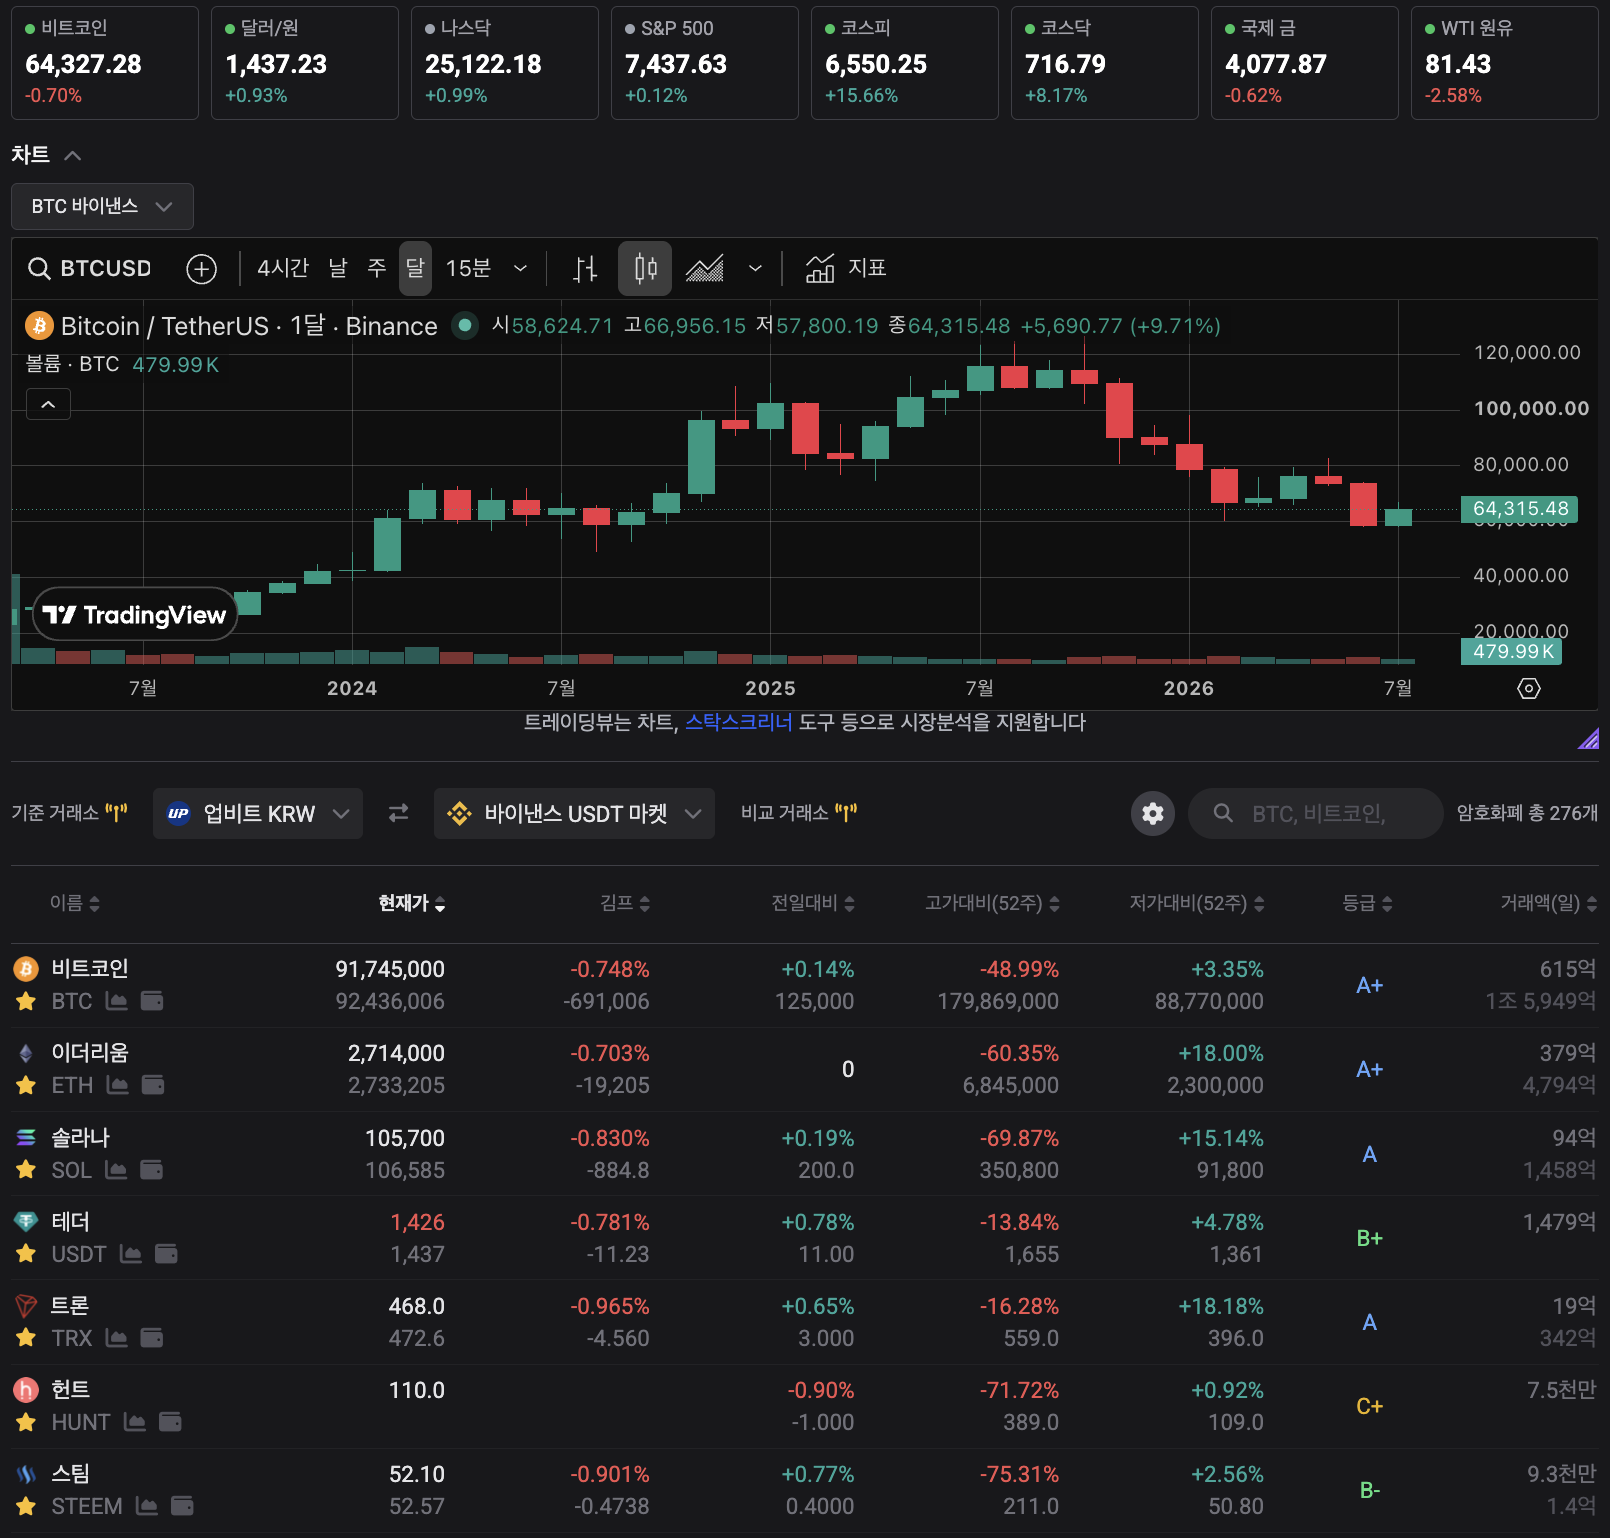
Task: Click the 2025 marker on time axis
Action: pos(770,688)
